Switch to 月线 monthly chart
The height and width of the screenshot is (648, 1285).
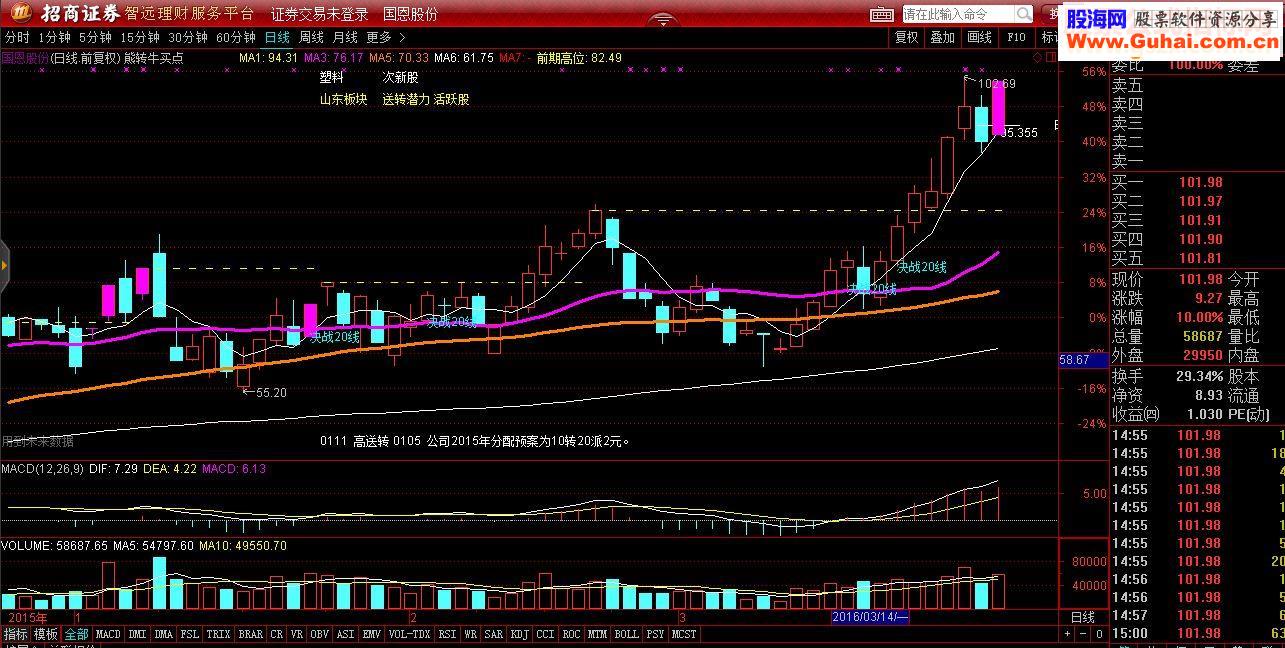coord(345,37)
